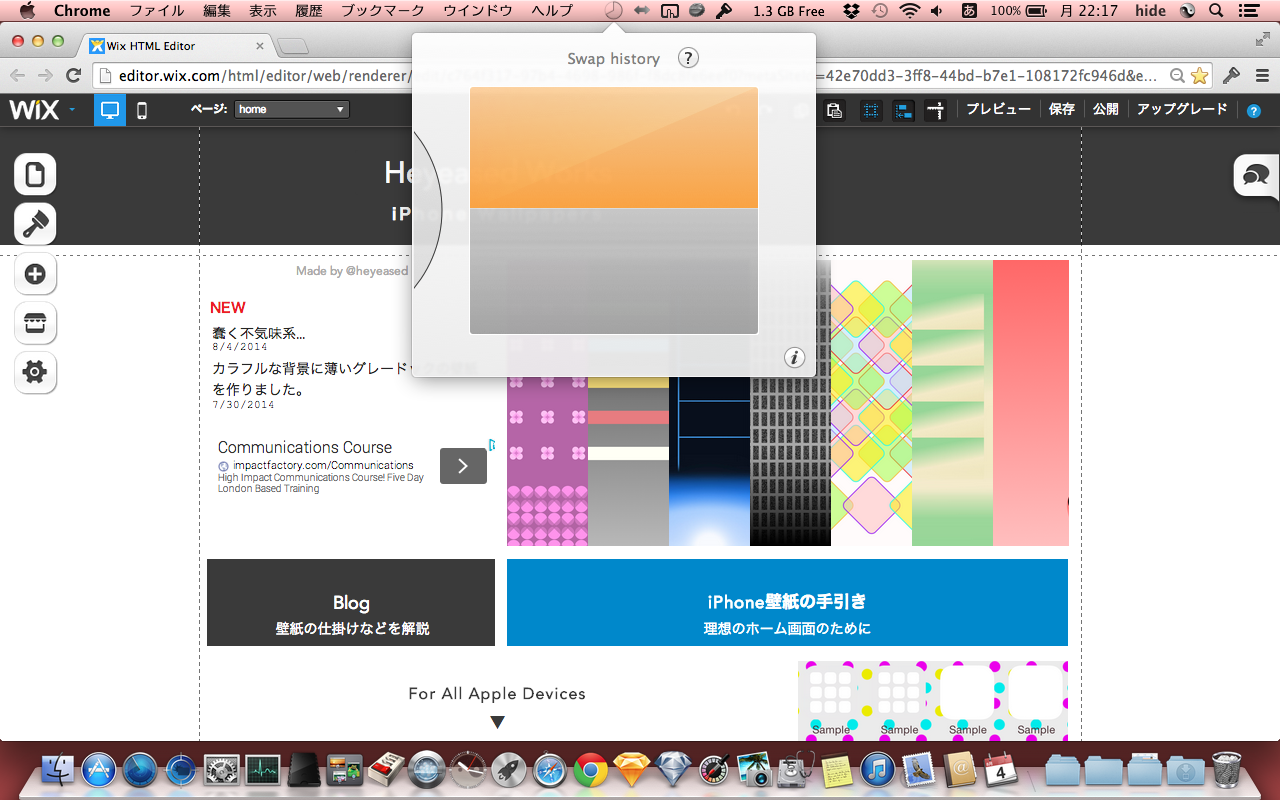Open Finder from the Dock
The image size is (1280, 800).
60,770
